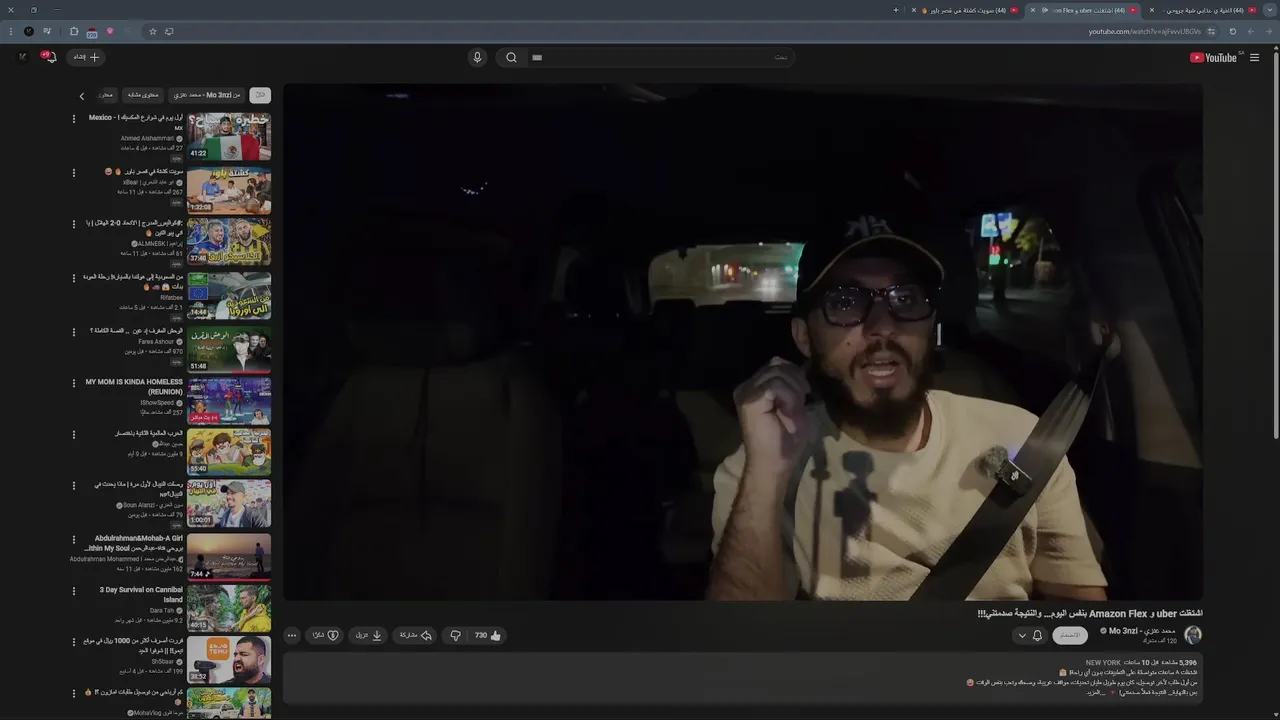Expand the video description box
Screen dimensions: 1280x720
[x=742, y=679]
